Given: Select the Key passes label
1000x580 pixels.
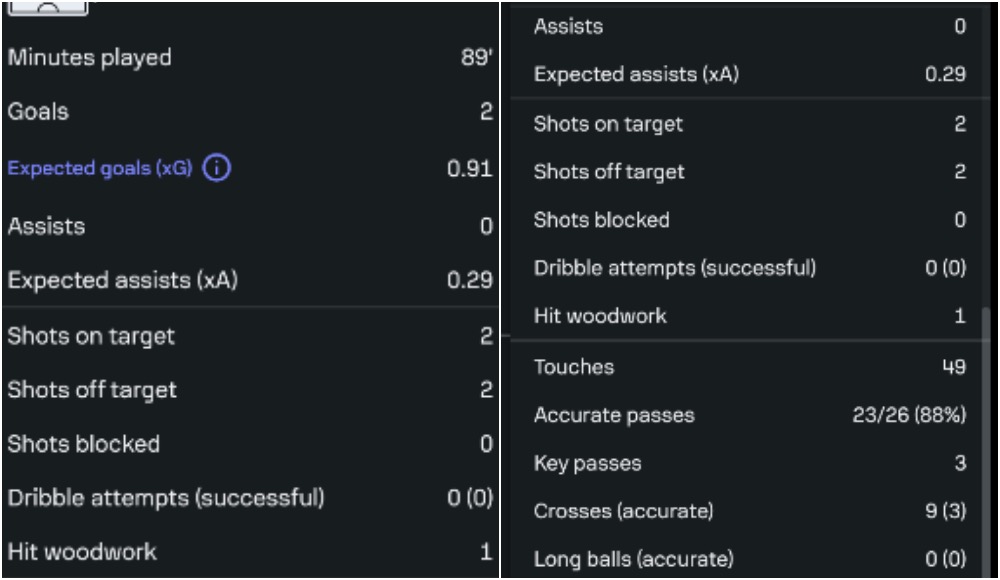Looking at the screenshot, I should pyautogui.click(x=588, y=463).
